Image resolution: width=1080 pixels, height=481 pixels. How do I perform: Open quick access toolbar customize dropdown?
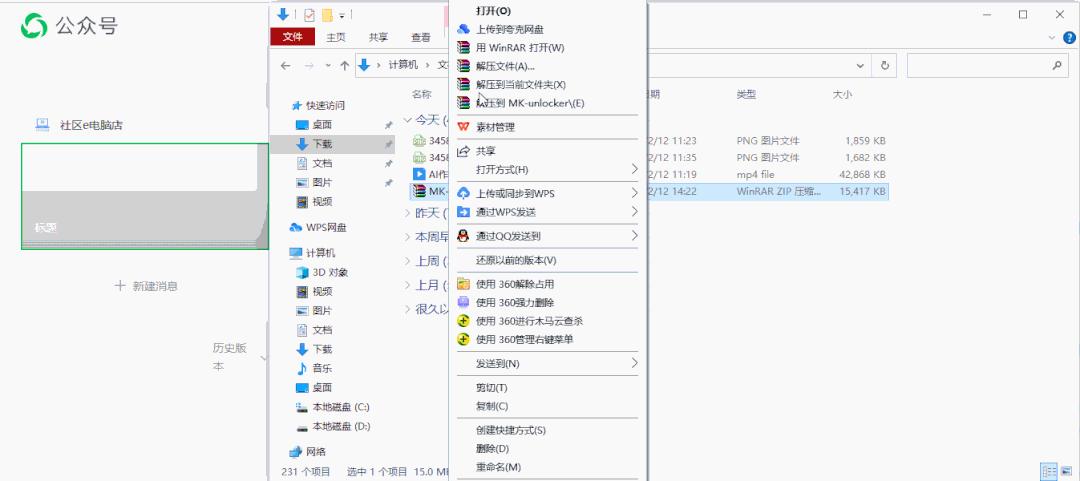point(342,14)
